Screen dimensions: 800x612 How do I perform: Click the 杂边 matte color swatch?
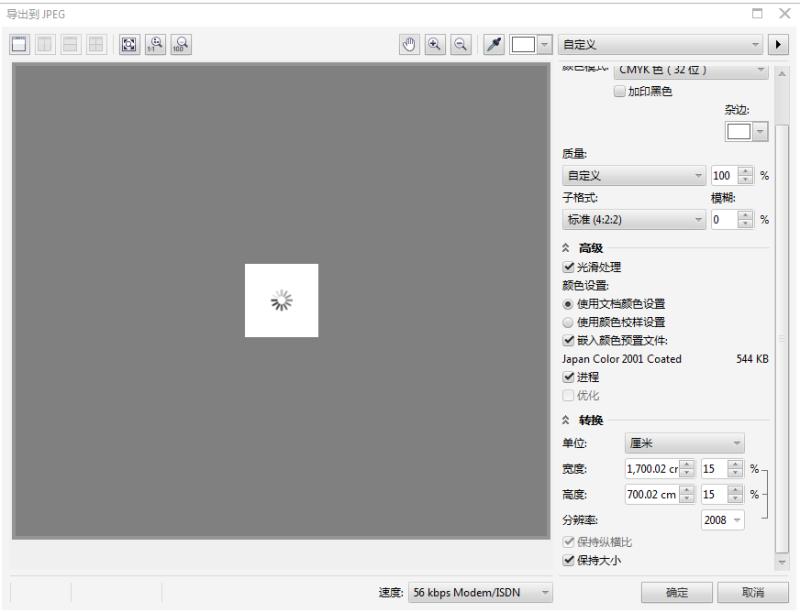[738, 132]
